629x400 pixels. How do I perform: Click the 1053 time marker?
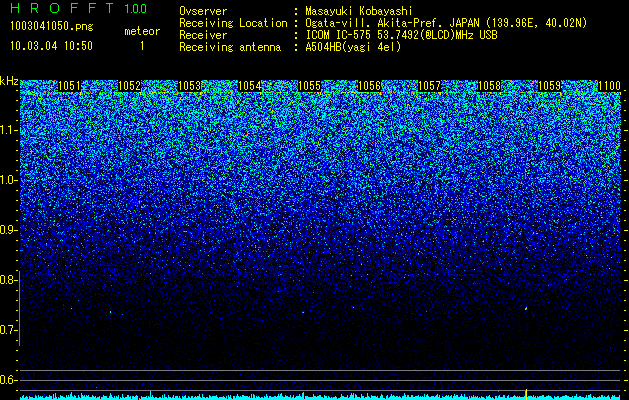[x=189, y=86]
